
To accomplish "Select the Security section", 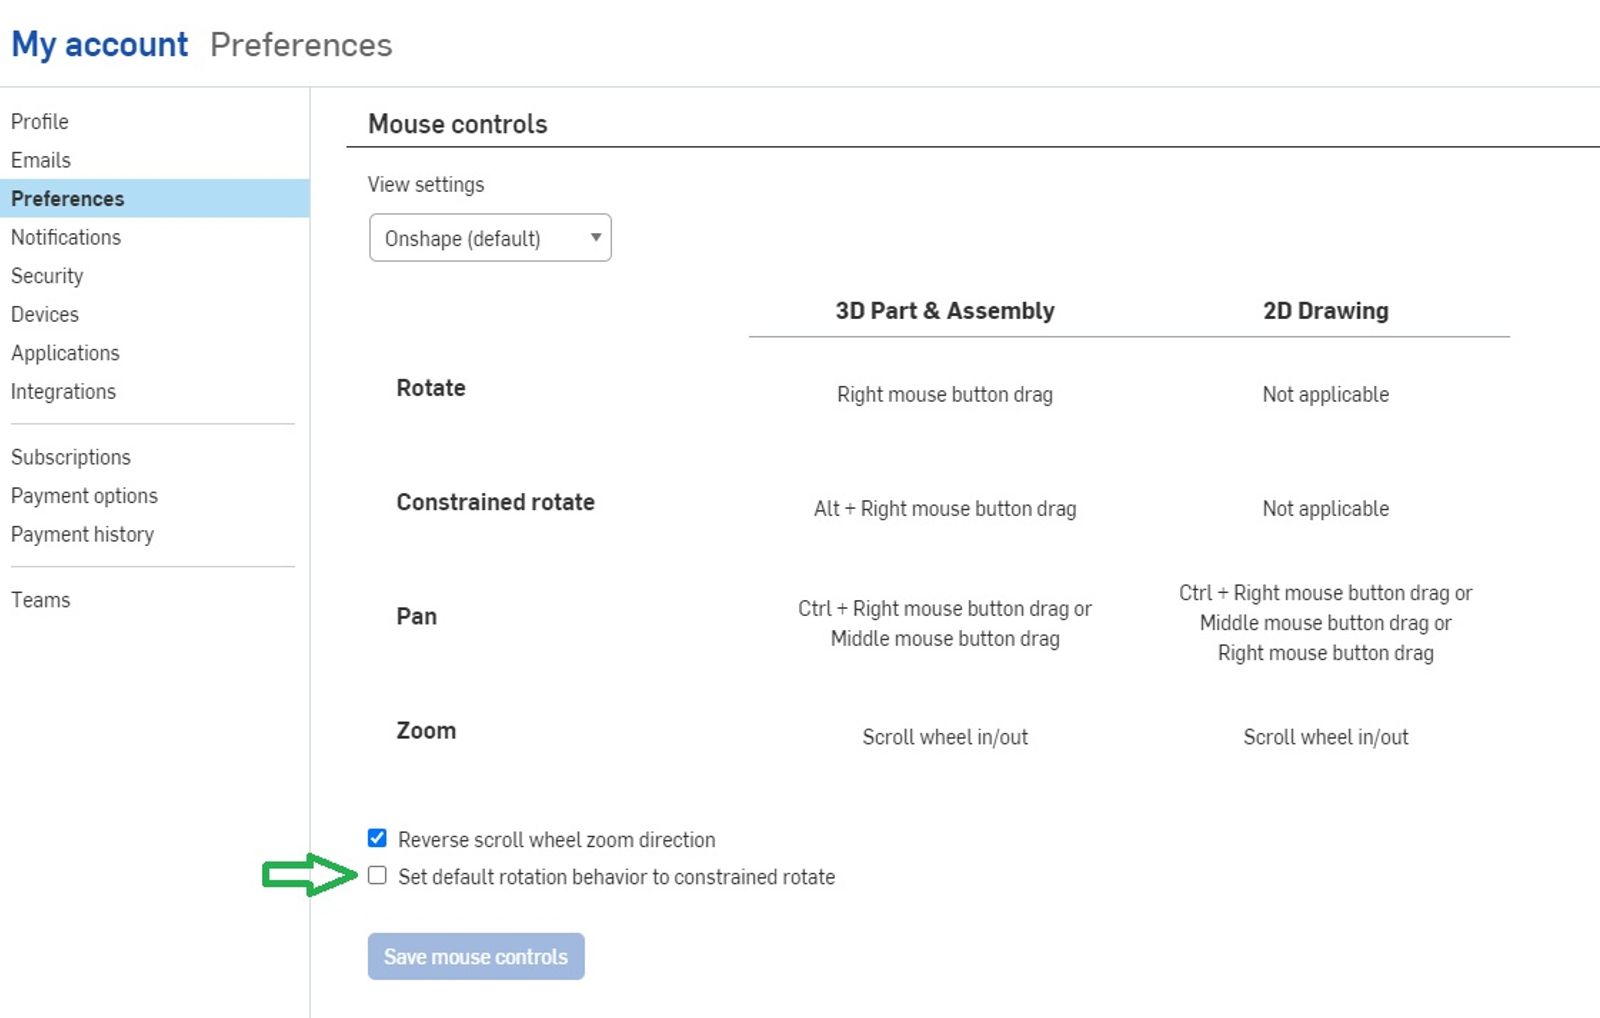I will coord(46,276).
